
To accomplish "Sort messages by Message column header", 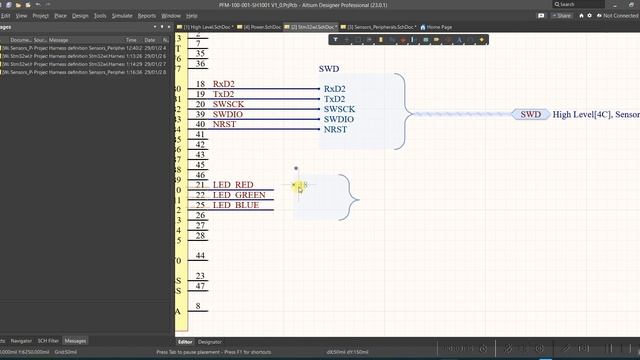I will pyautogui.click(x=59, y=40).
